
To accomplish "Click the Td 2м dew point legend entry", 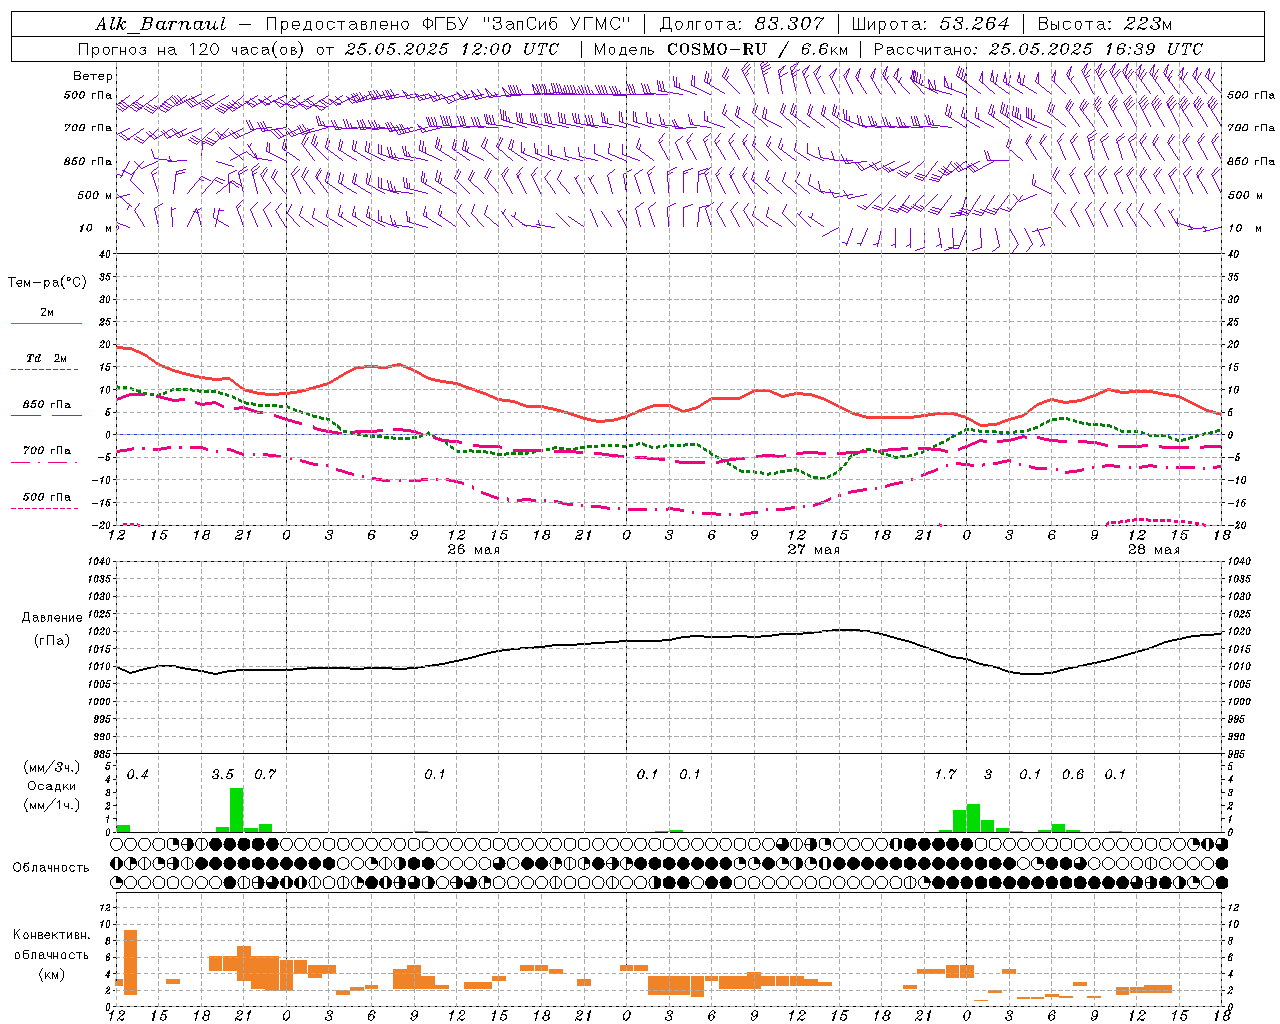I will [x=46, y=358].
